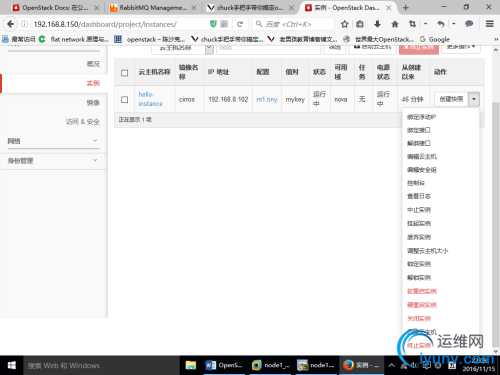Click the QR code icon in address bar
The width and height of the screenshot is (500, 375).
pyautogui.click(x=224, y=24)
